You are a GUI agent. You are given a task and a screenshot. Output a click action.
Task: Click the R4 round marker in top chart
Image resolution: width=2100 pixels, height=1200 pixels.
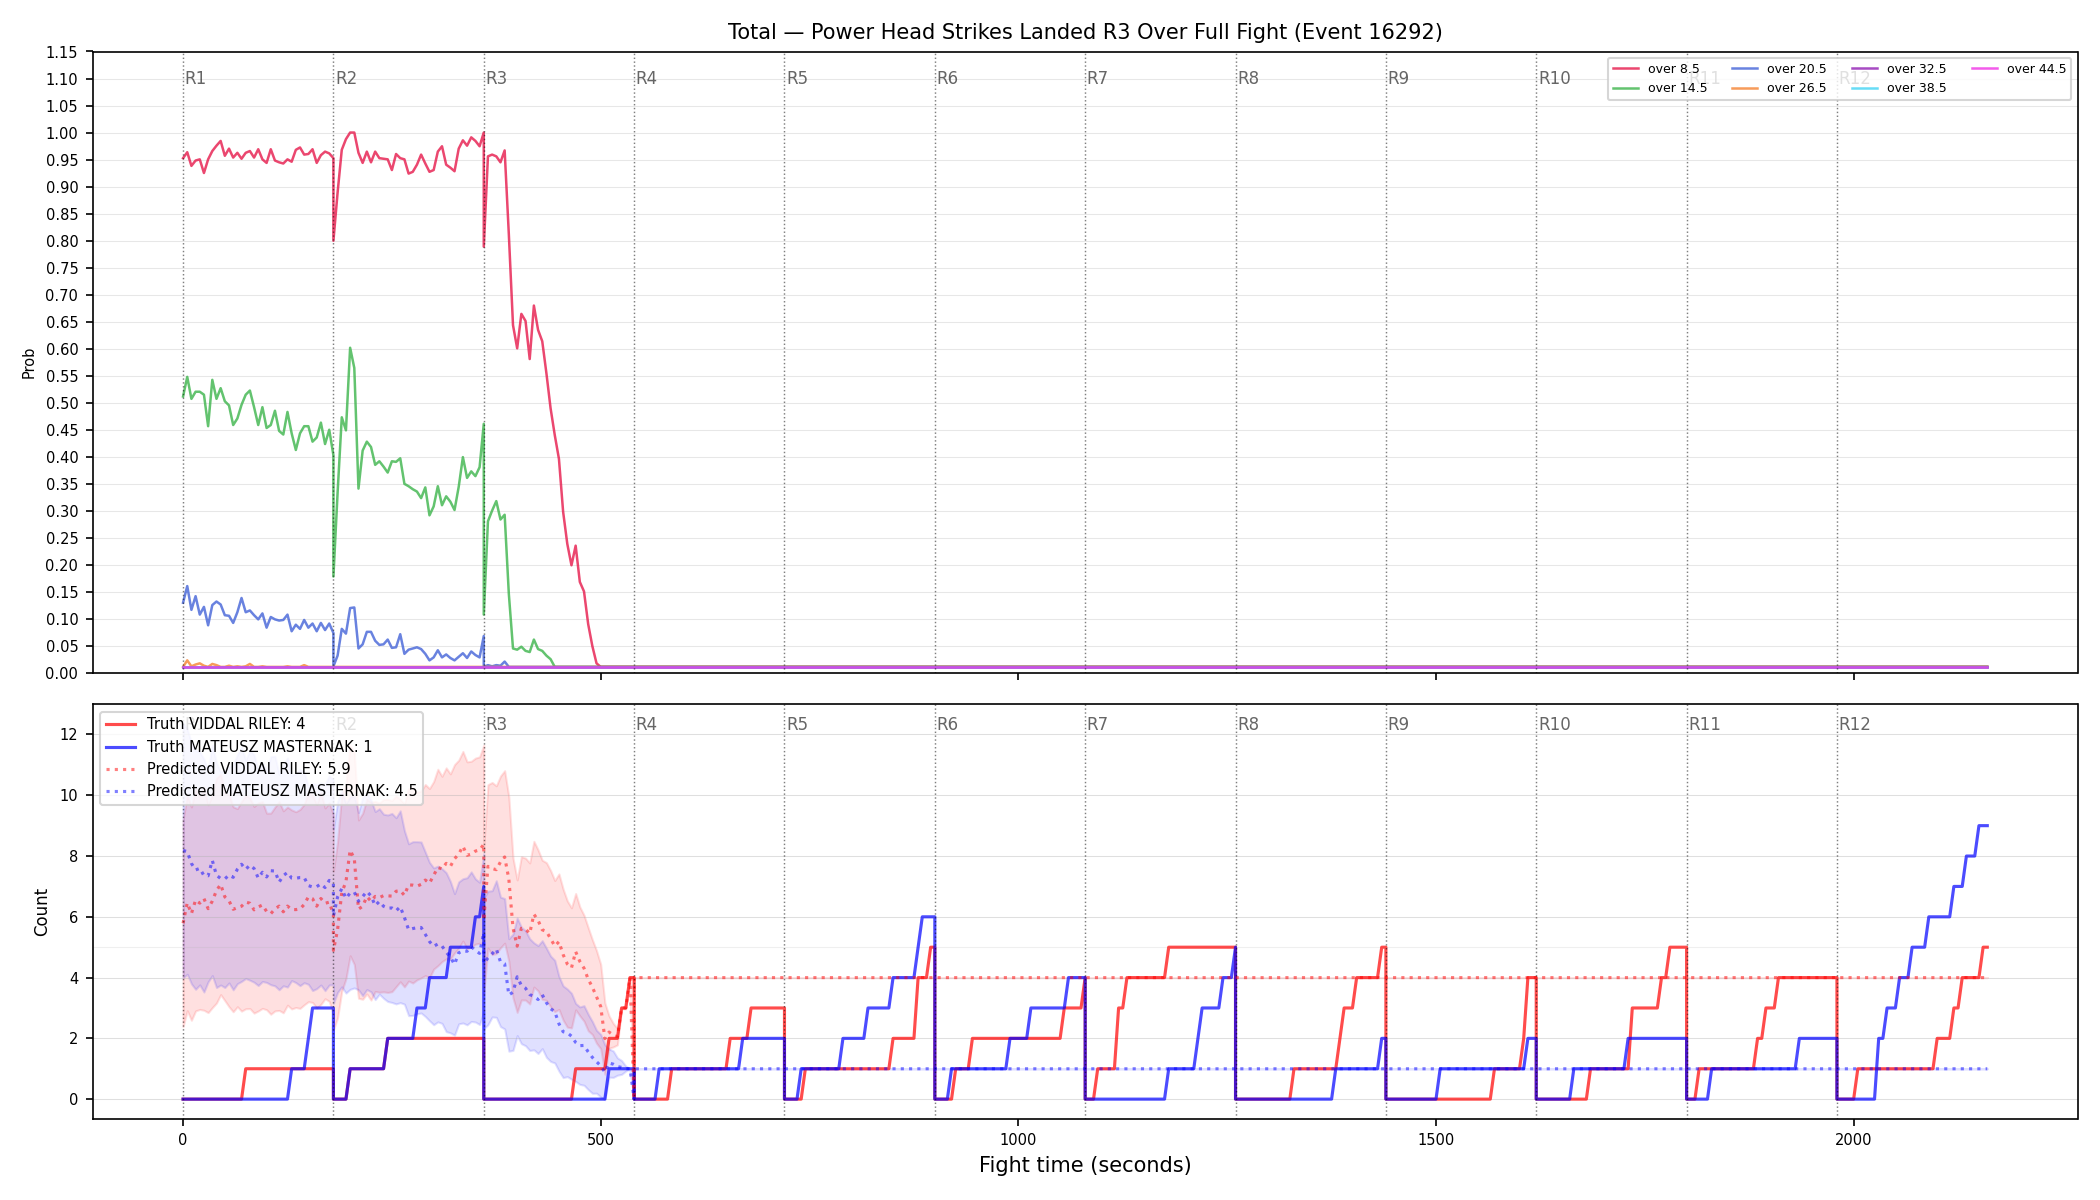646,78
